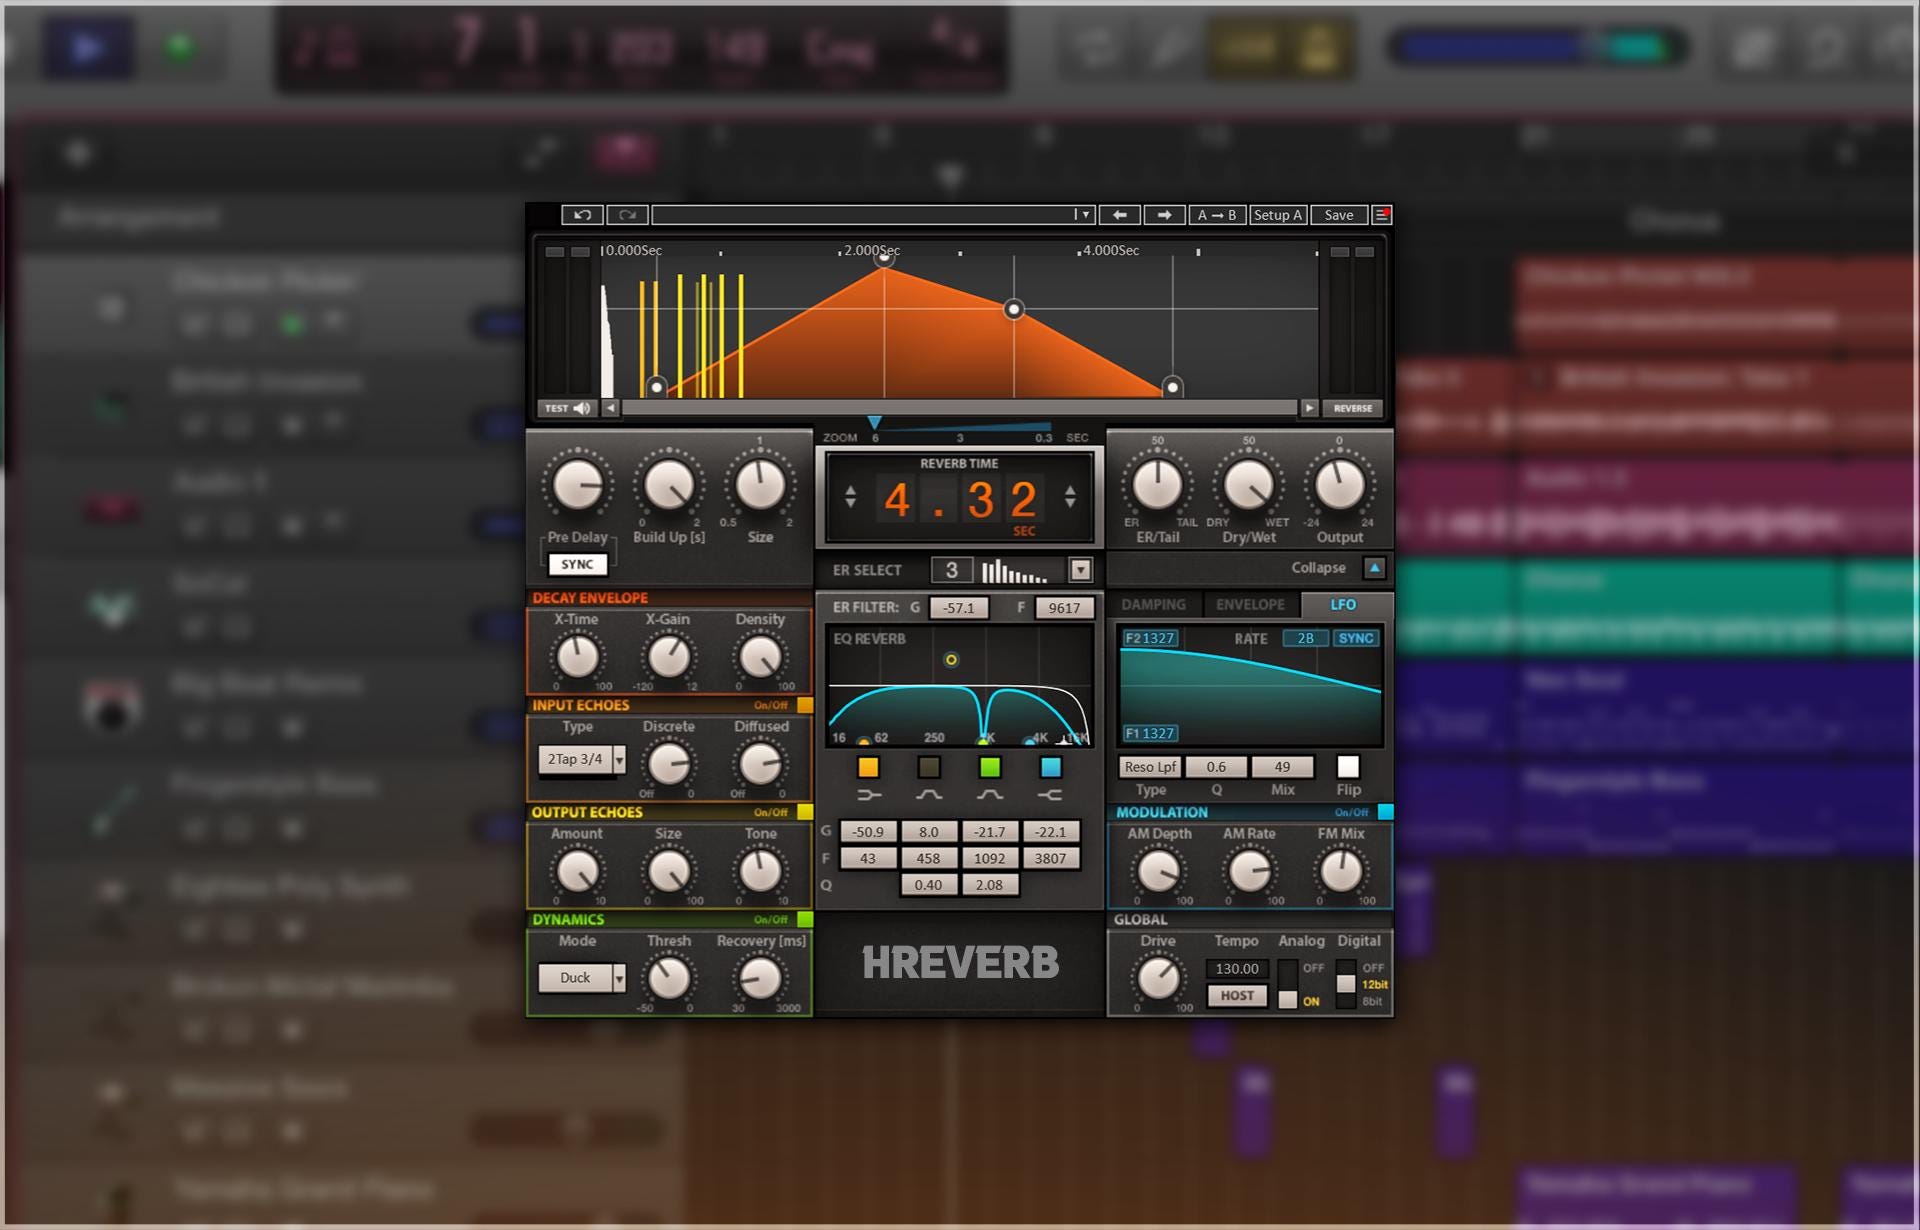Screen dimensions: 1920x1230
Task: Click the TEST speaker button
Action: coord(568,408)
